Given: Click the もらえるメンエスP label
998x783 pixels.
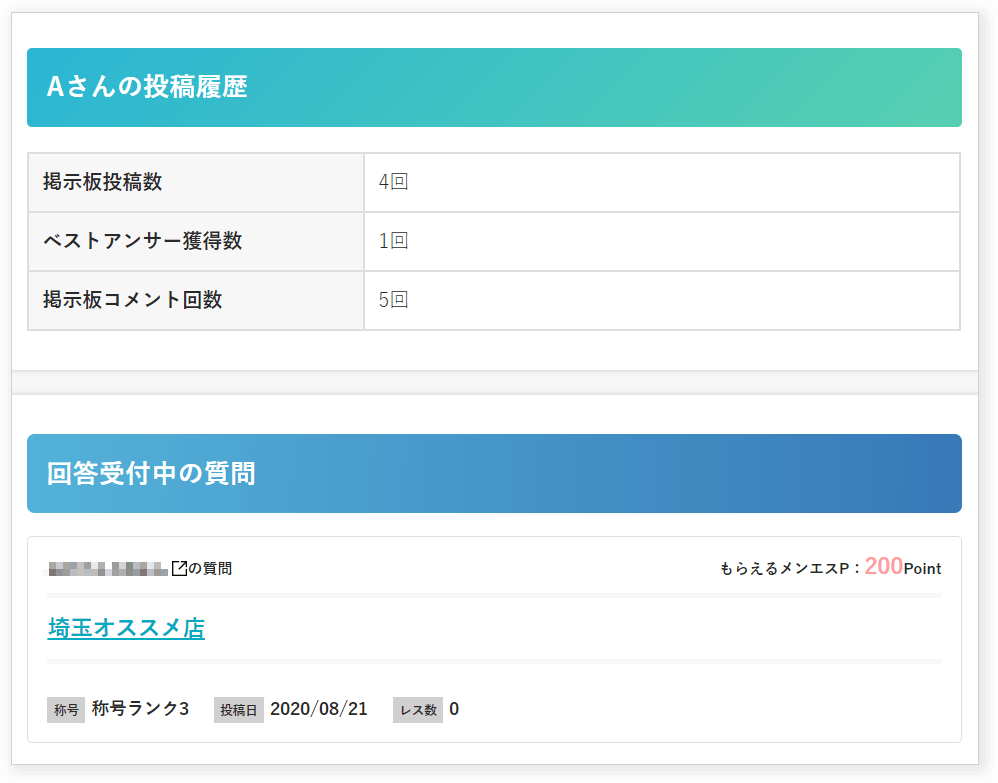Looking at the screenshot, I should tap(784, 569).
